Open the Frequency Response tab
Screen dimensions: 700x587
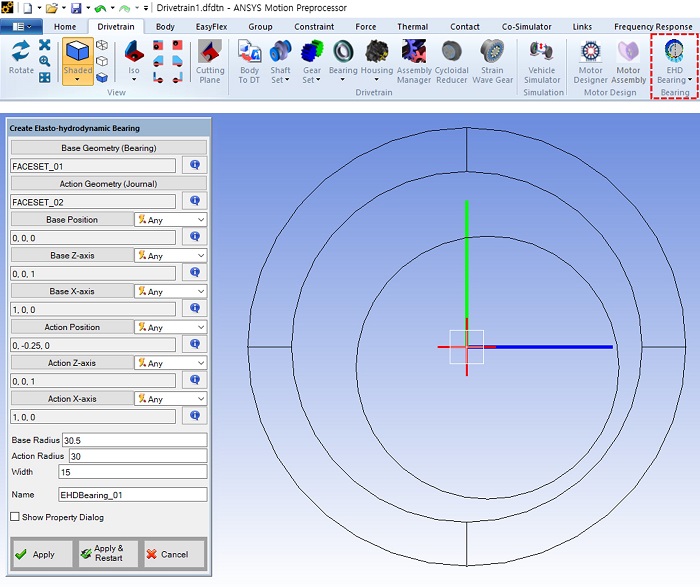pos(653,27)
